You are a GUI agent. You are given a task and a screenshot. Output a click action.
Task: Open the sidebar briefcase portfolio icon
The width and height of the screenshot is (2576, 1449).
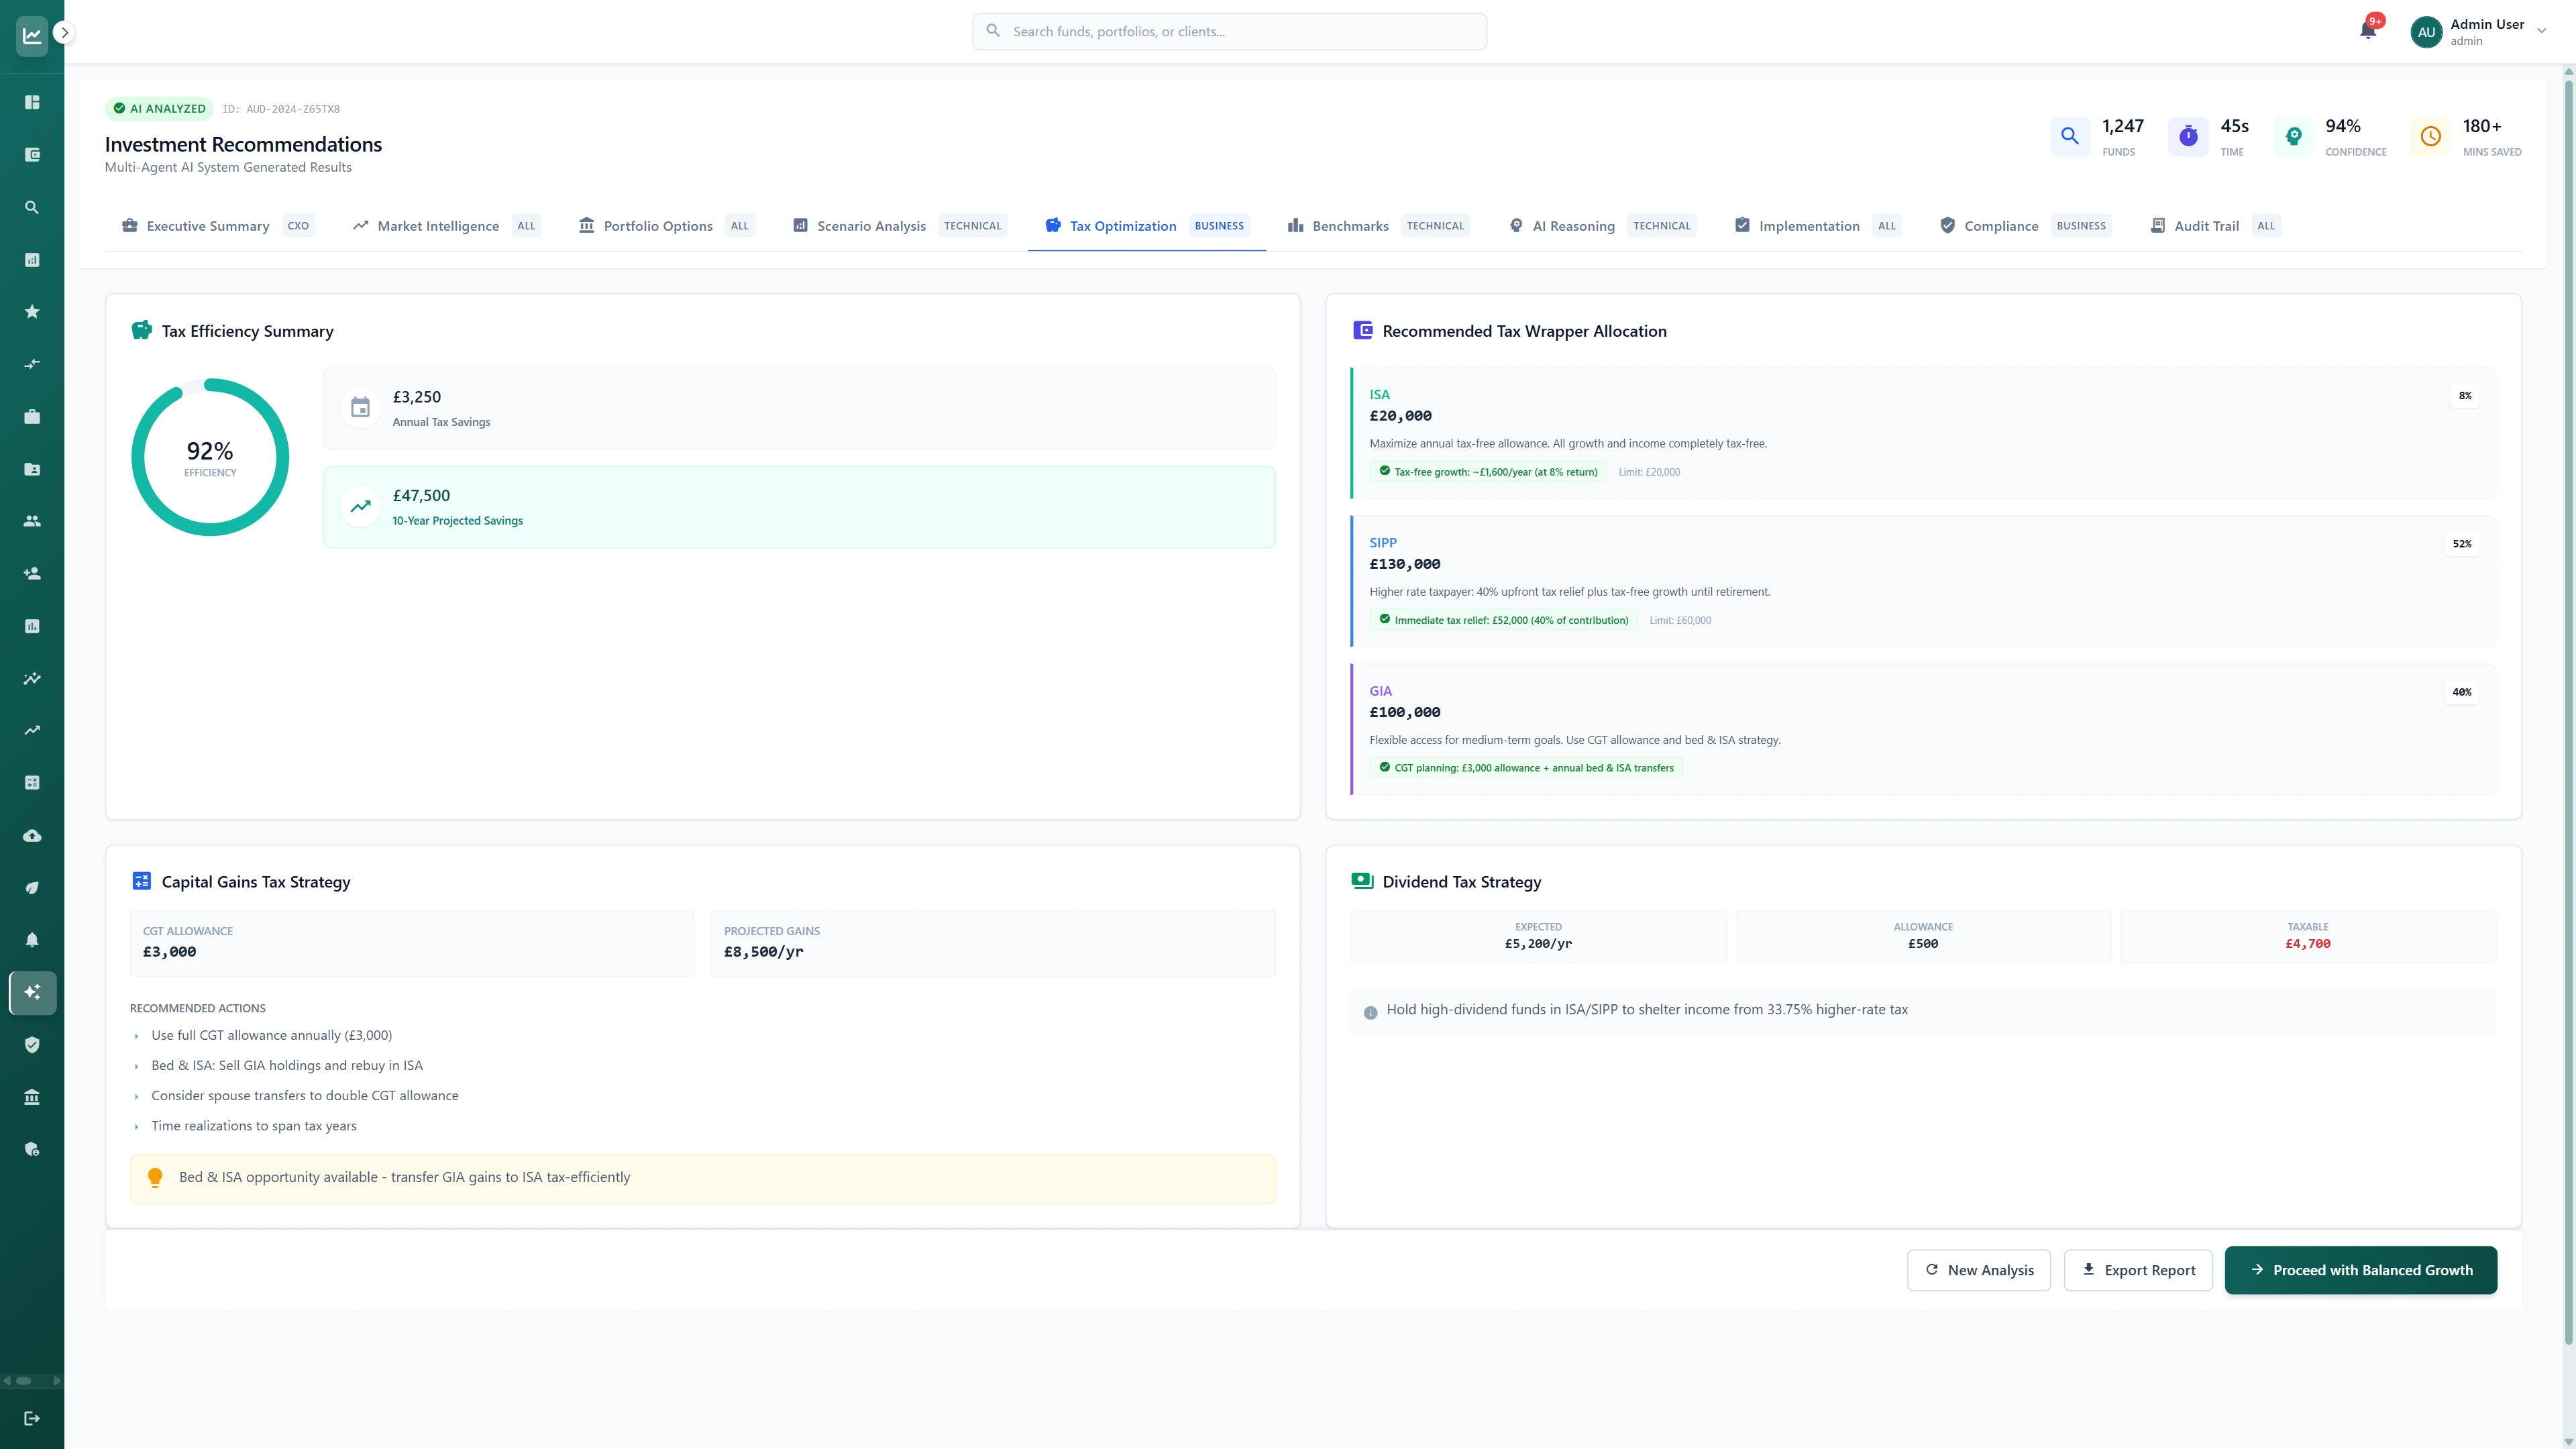pyautogui.click(x=32, y=417)
